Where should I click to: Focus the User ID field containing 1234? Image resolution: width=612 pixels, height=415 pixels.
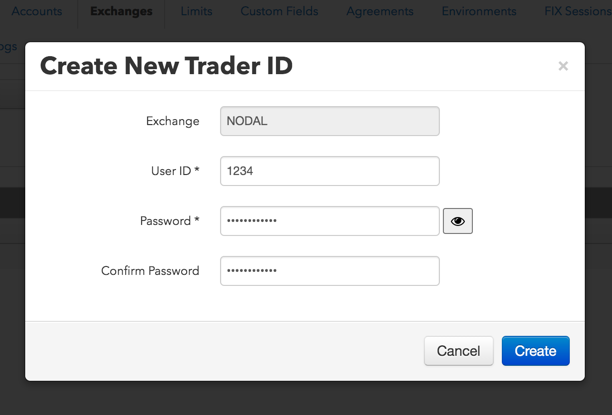[330, 171]
